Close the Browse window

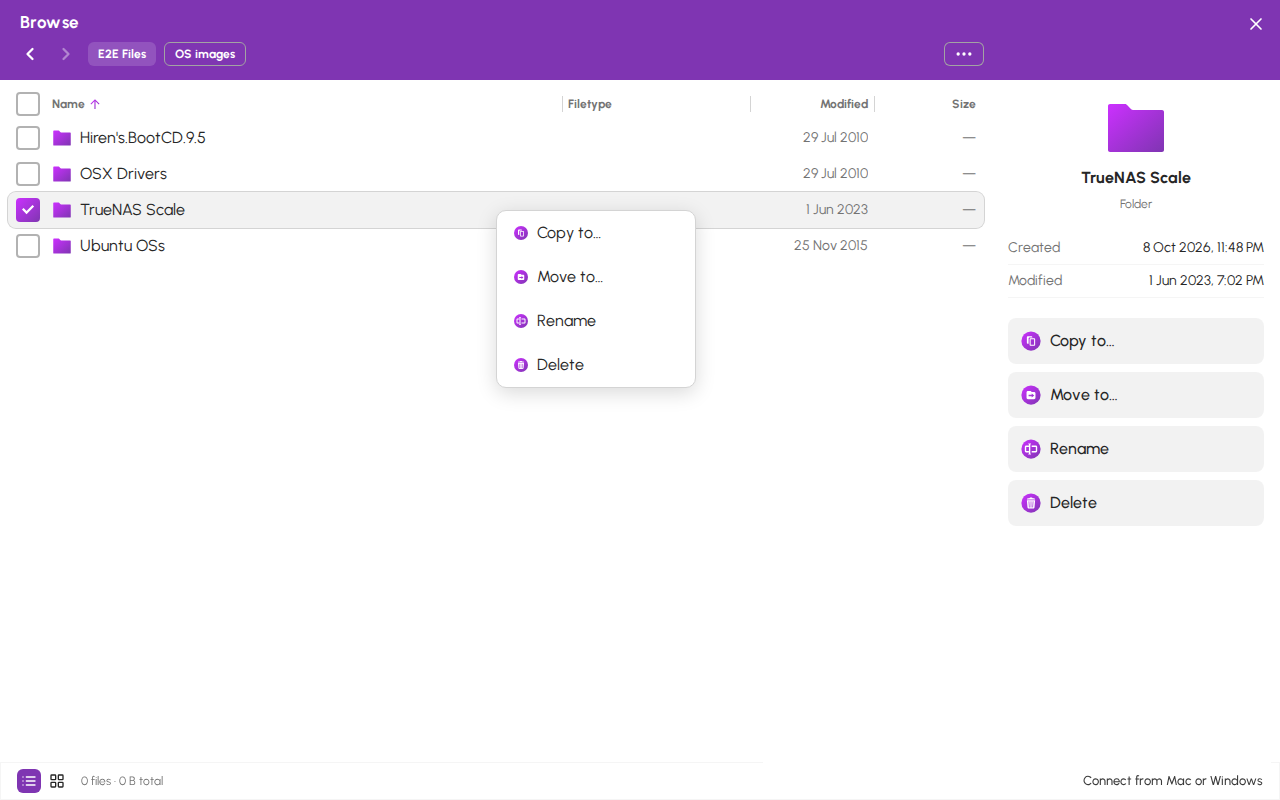[1256, 24]
